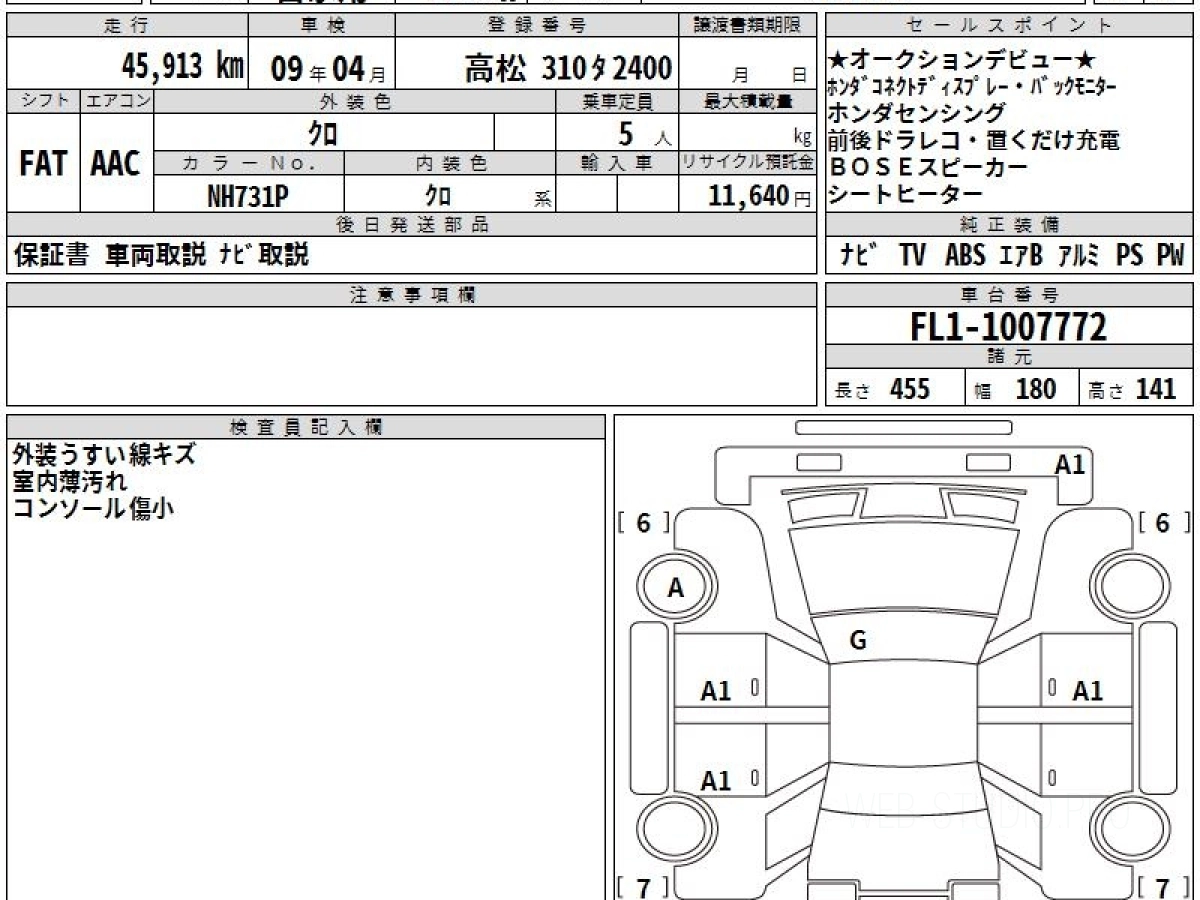Click the ナビ equipment entry
This screenshot has width=1200, height=900.
859,256
